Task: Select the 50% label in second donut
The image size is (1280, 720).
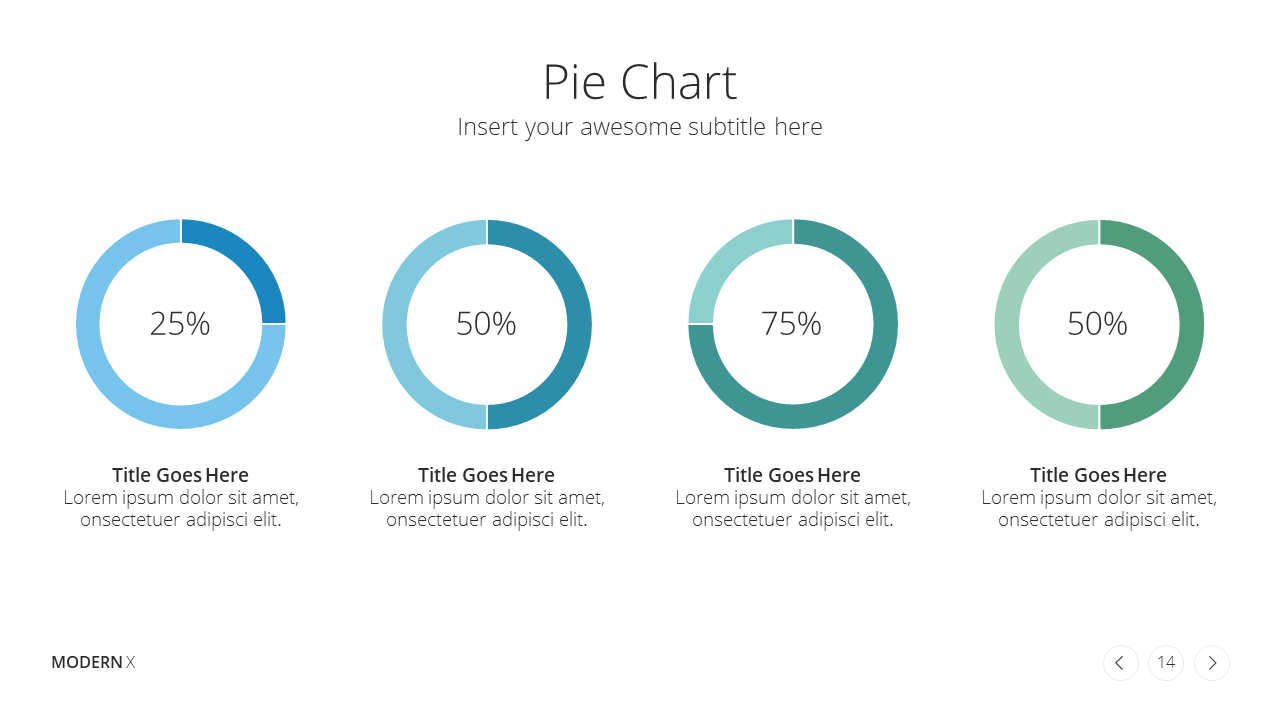Action: 486,323
